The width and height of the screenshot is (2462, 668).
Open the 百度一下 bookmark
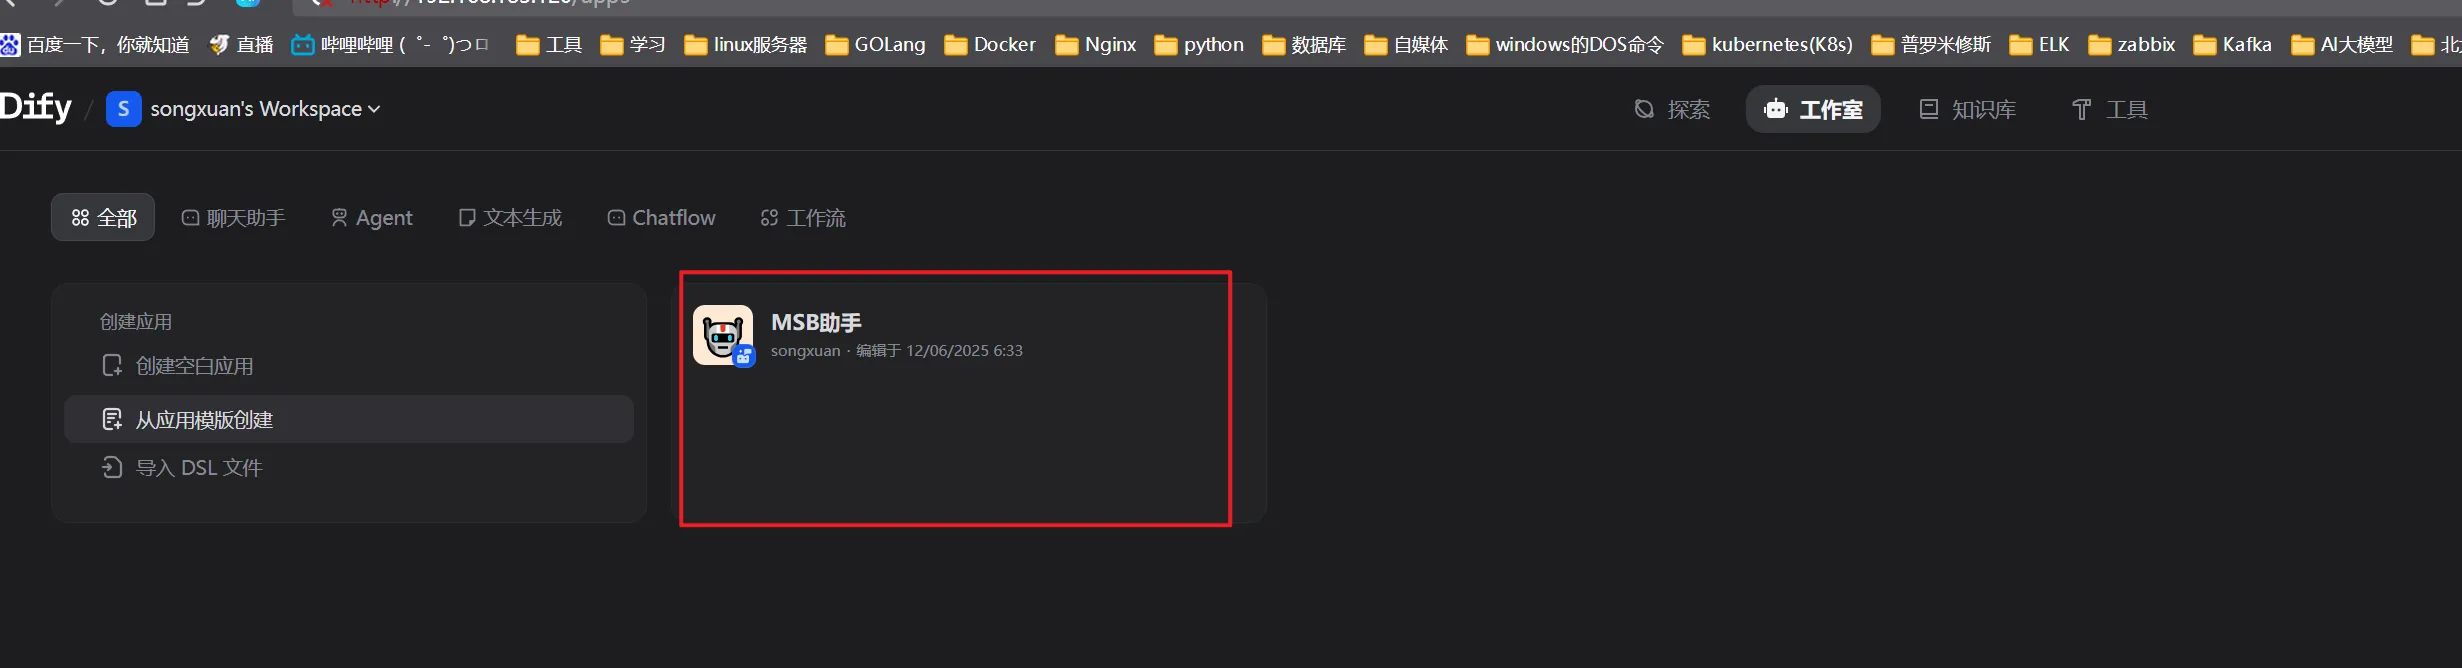pos(96,45)
